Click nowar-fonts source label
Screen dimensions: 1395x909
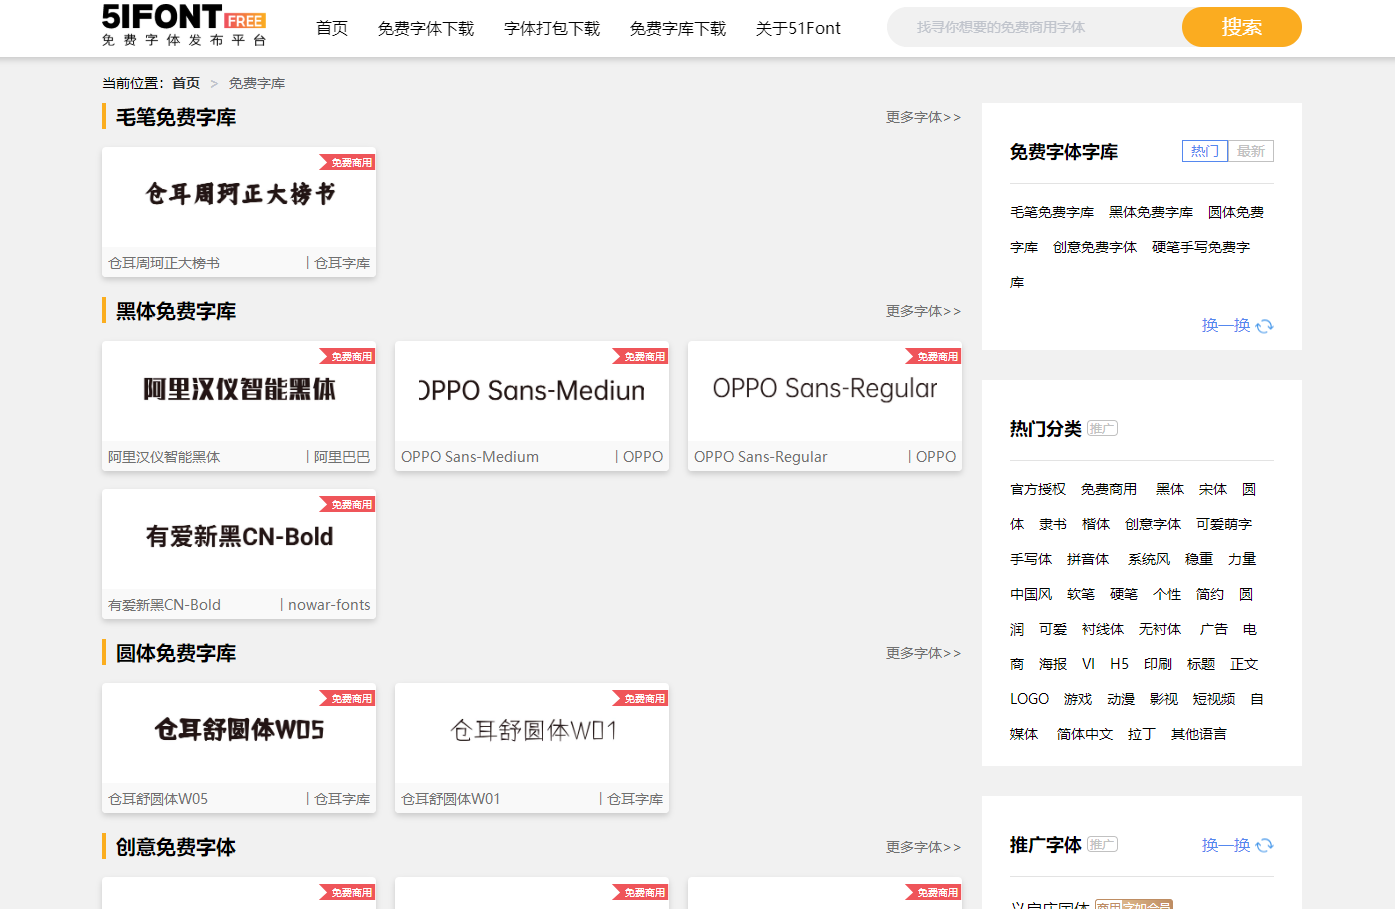pyautogui.click(x=329, y=605)
